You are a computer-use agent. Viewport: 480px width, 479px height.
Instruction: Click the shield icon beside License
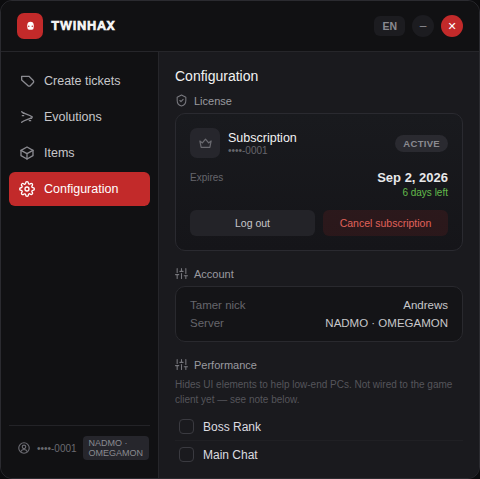(x=181, y=101)
